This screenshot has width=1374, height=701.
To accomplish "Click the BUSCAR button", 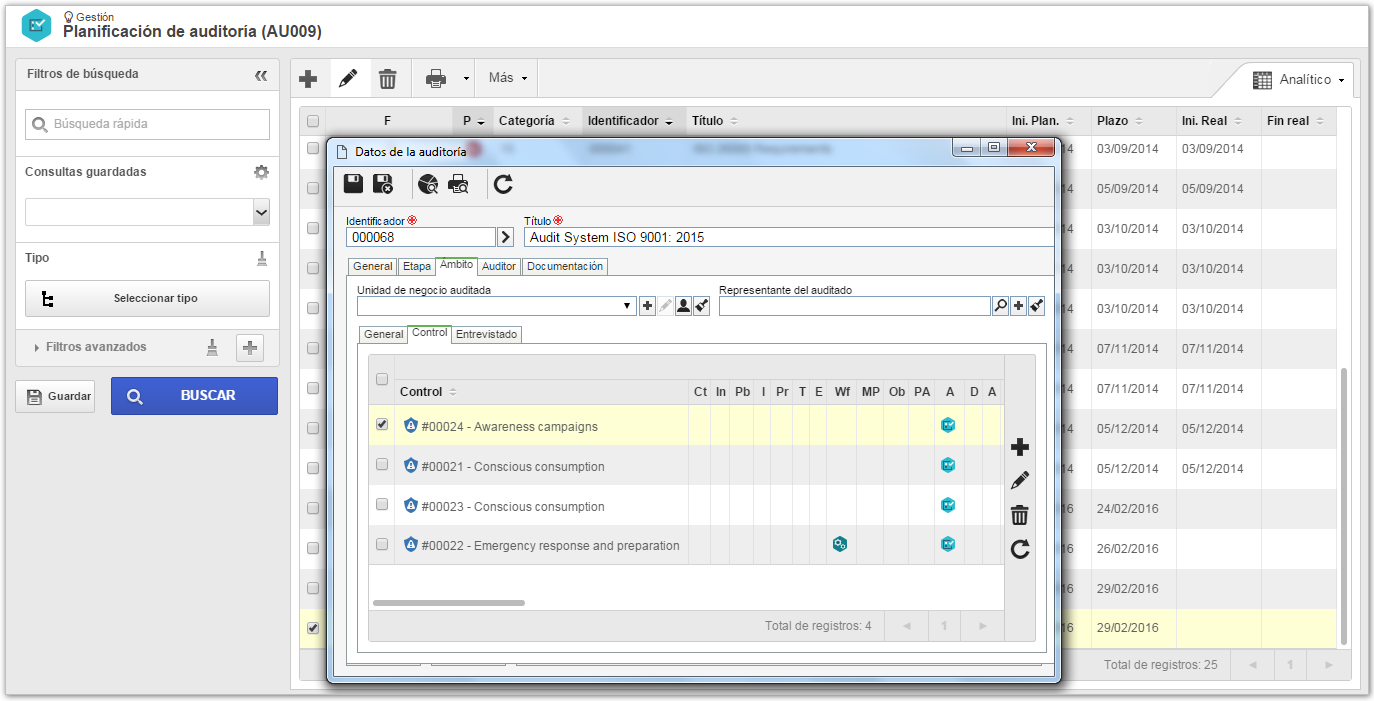I will click(x=194, y=395).
